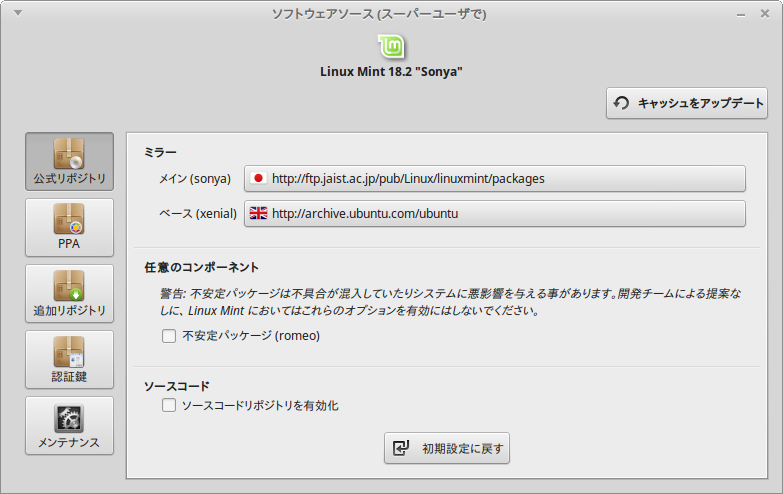This screenshot has width=783, height=494.
Task: Minimize the ソフトウェアソース window
Action: click(741, 14)
